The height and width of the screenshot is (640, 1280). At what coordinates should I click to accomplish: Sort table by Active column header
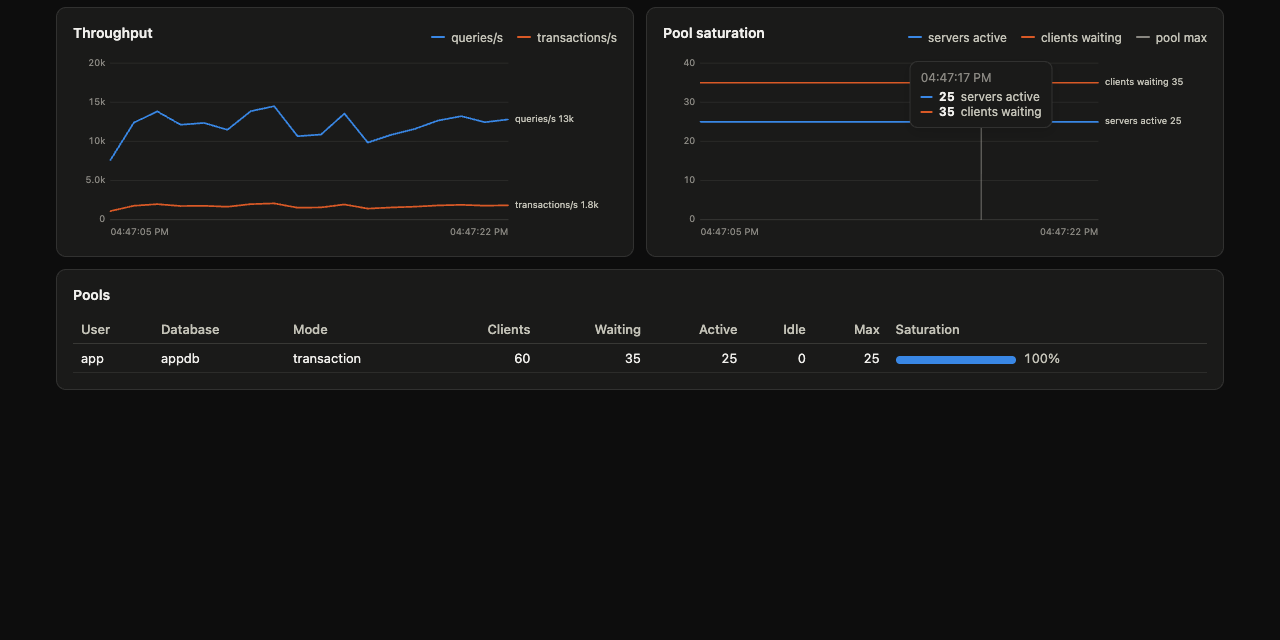click(x=718, y=329)
